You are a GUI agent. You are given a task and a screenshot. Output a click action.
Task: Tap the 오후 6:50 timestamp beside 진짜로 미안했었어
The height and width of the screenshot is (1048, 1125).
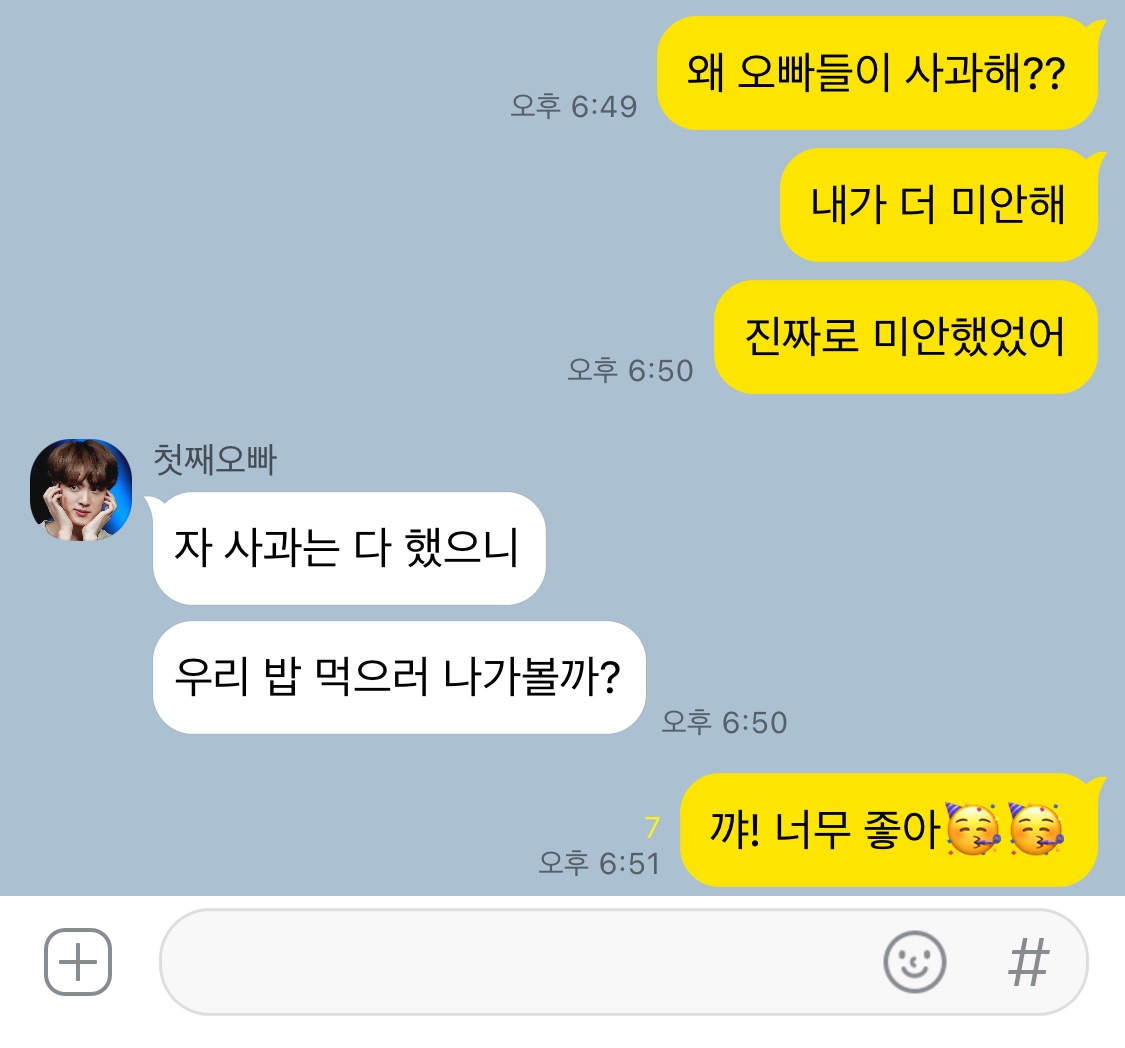pyautogui.click(x=630, y=370)
